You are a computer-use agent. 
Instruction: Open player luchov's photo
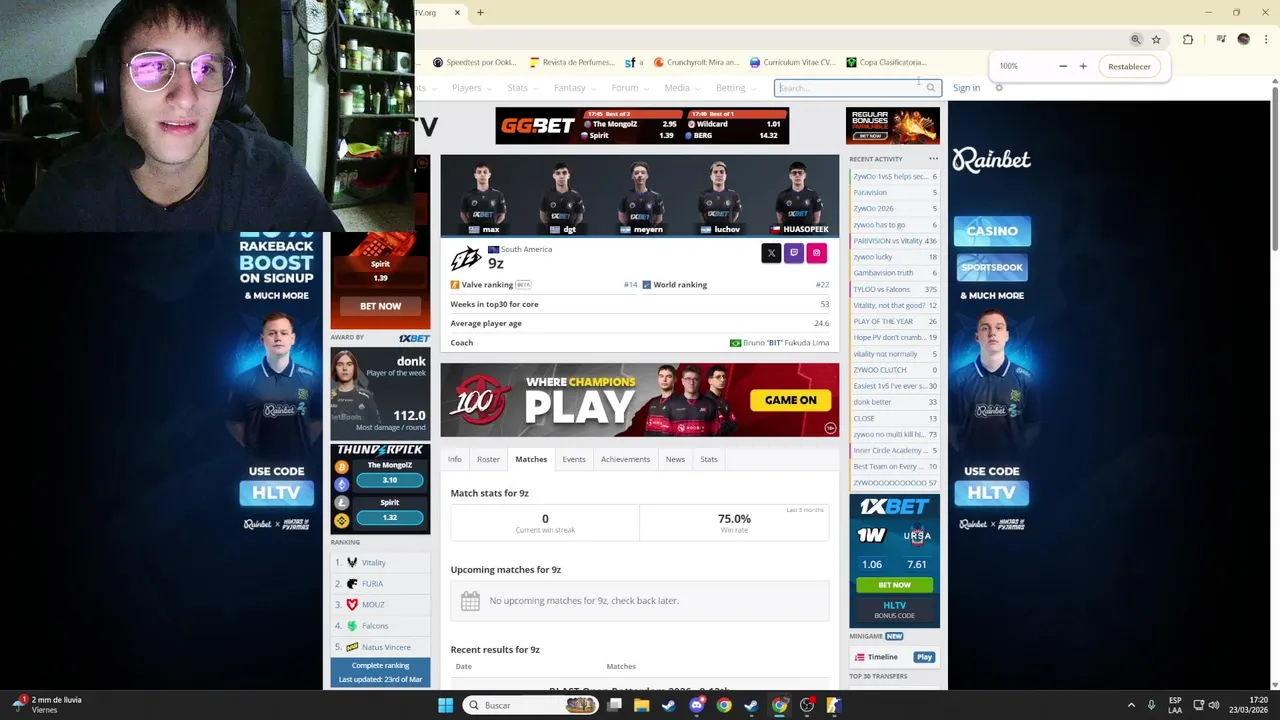[x=719, y=197]
